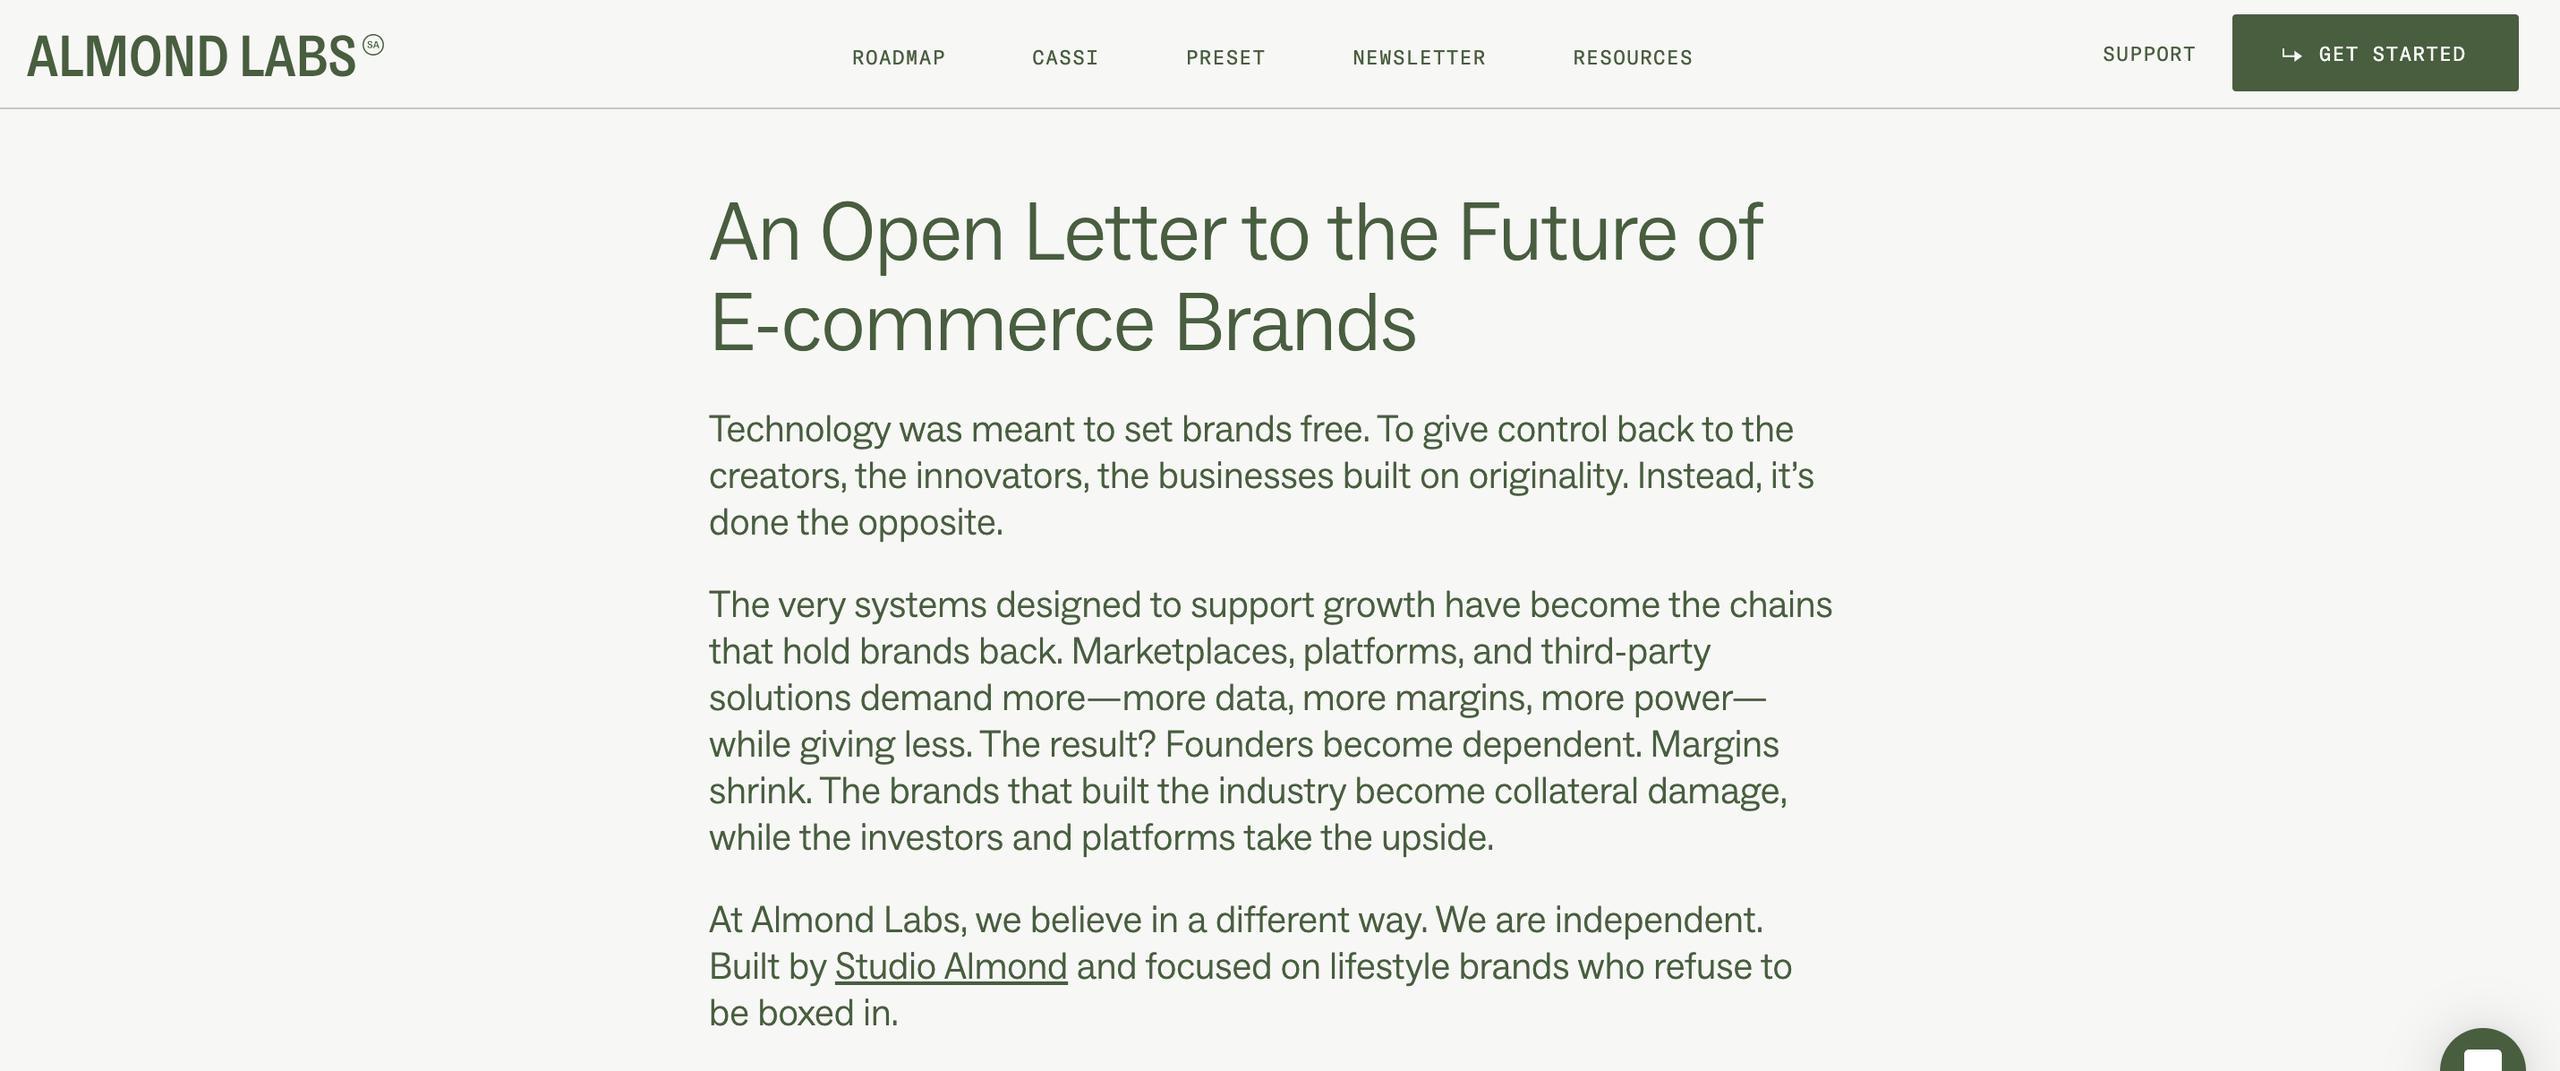Click the sentence "Technology was meant to set brands free"
Image resolution: width=2560 pixels, height=1071 pixels.
click(1037, 429)
